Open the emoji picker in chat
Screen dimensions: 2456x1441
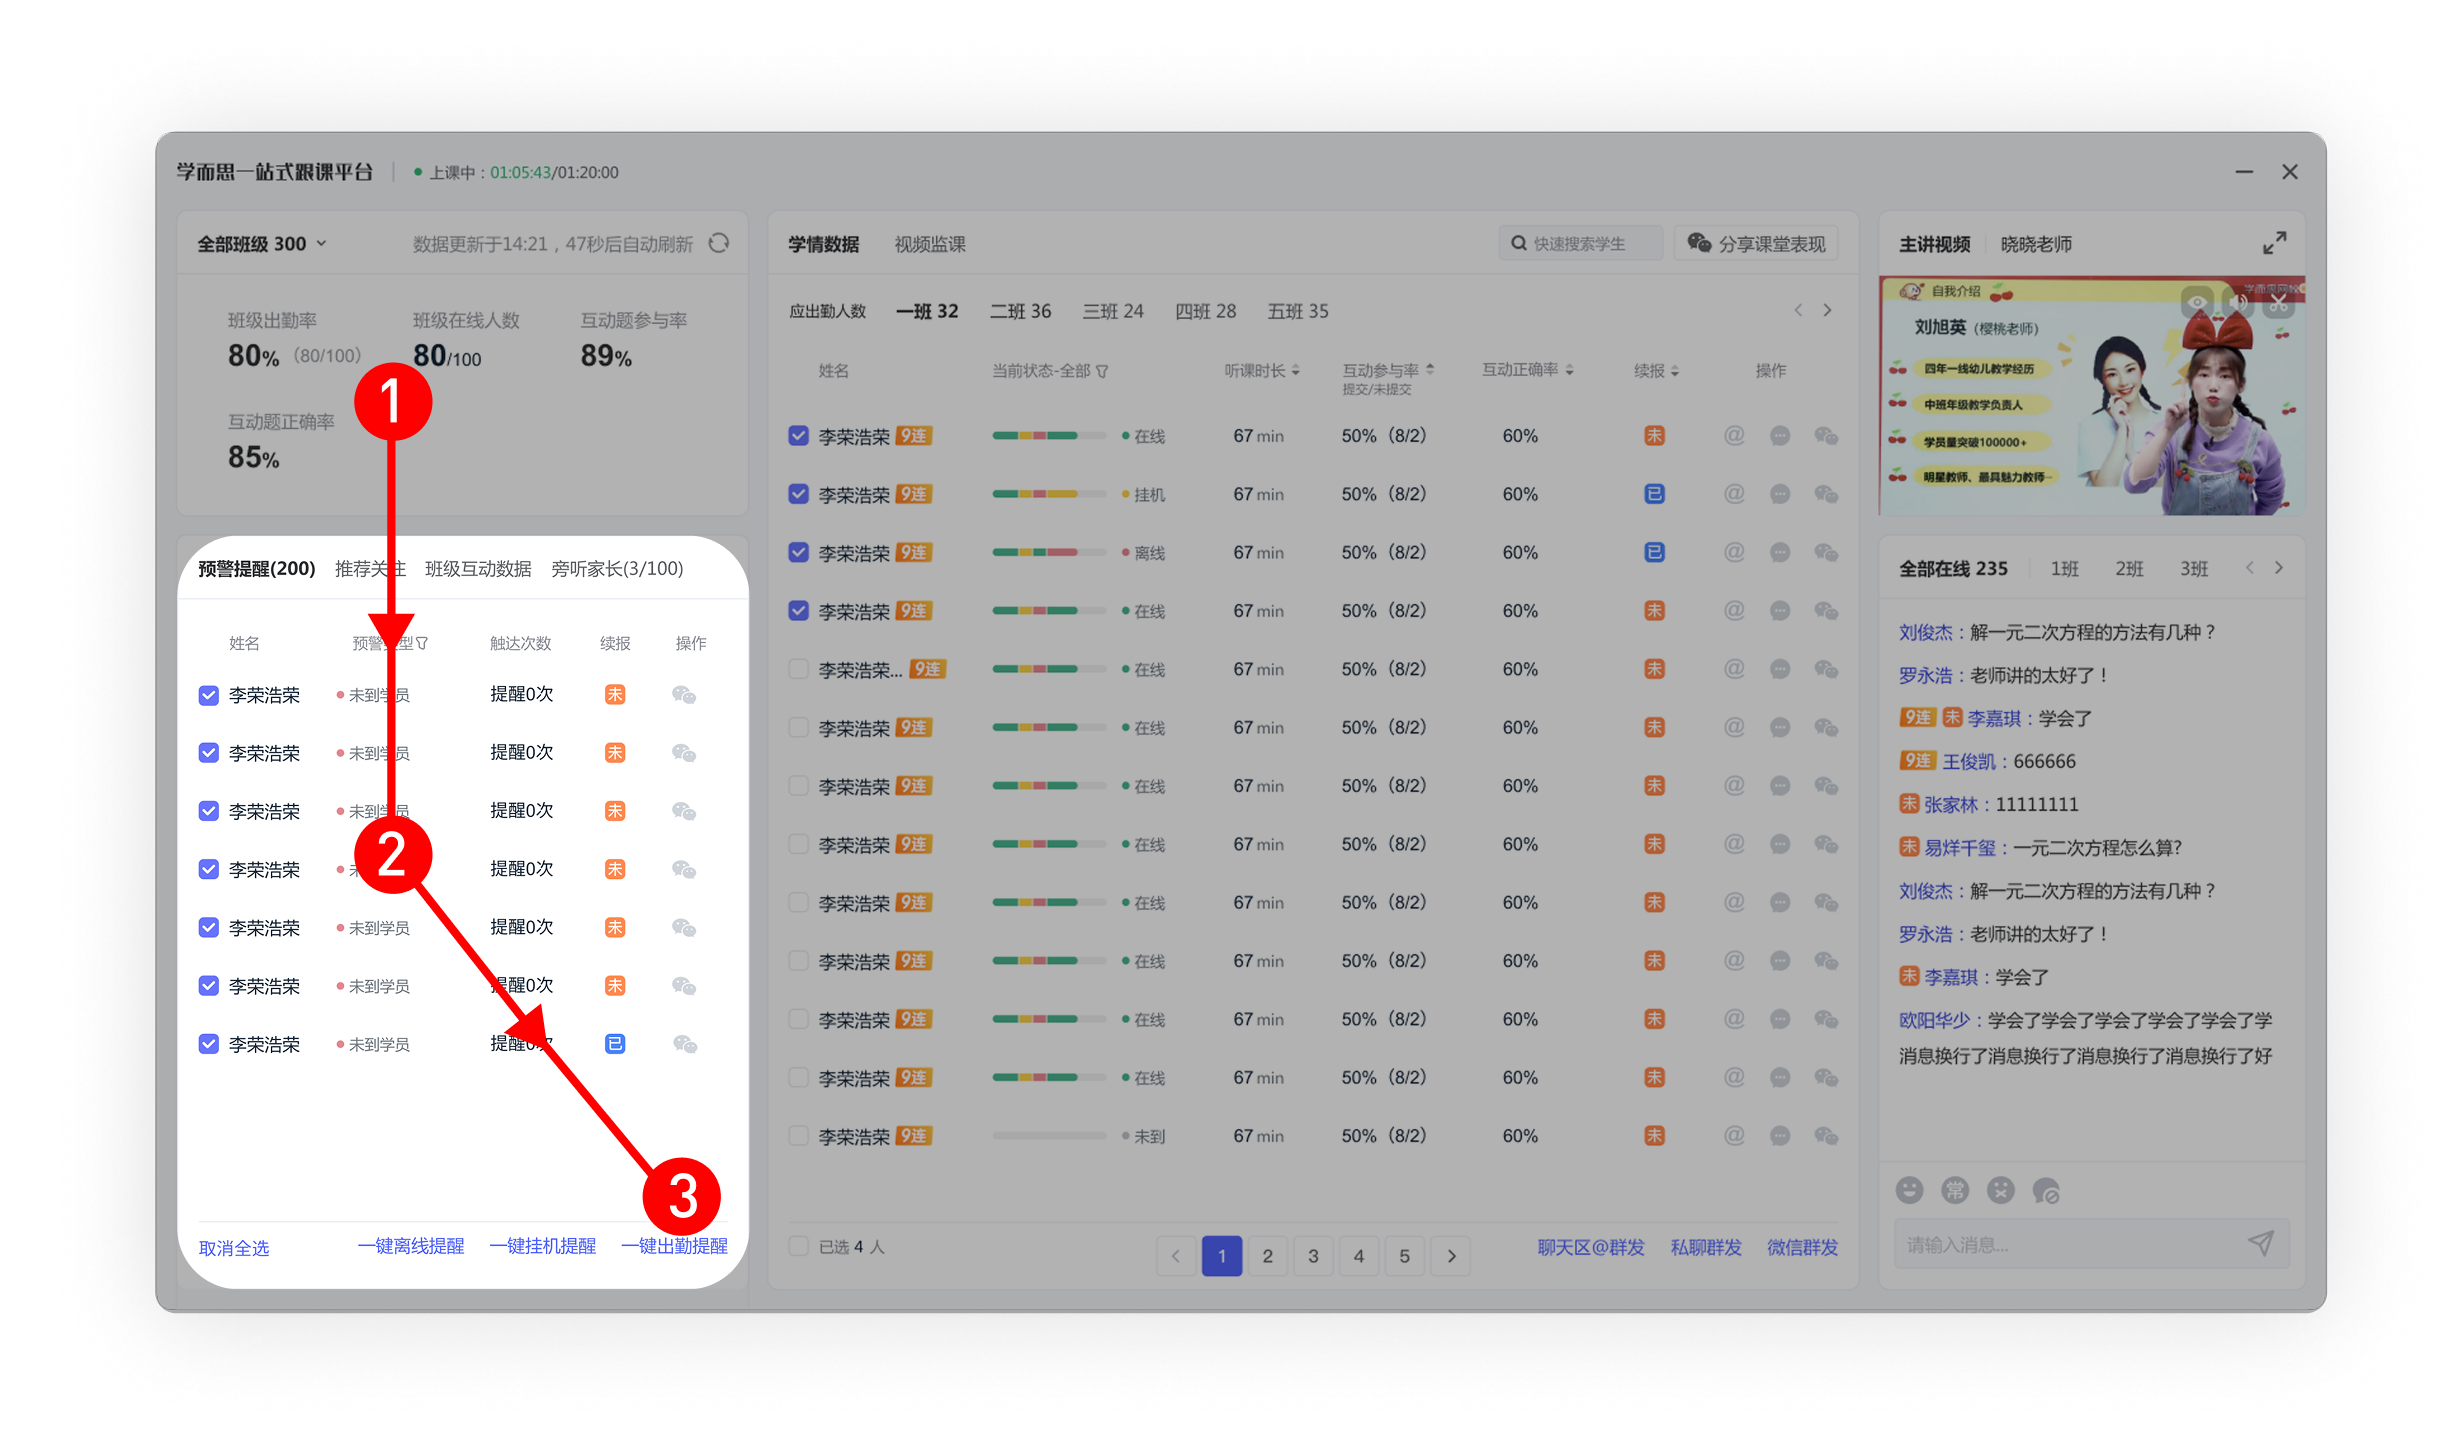click(x=1909, y=1190)
